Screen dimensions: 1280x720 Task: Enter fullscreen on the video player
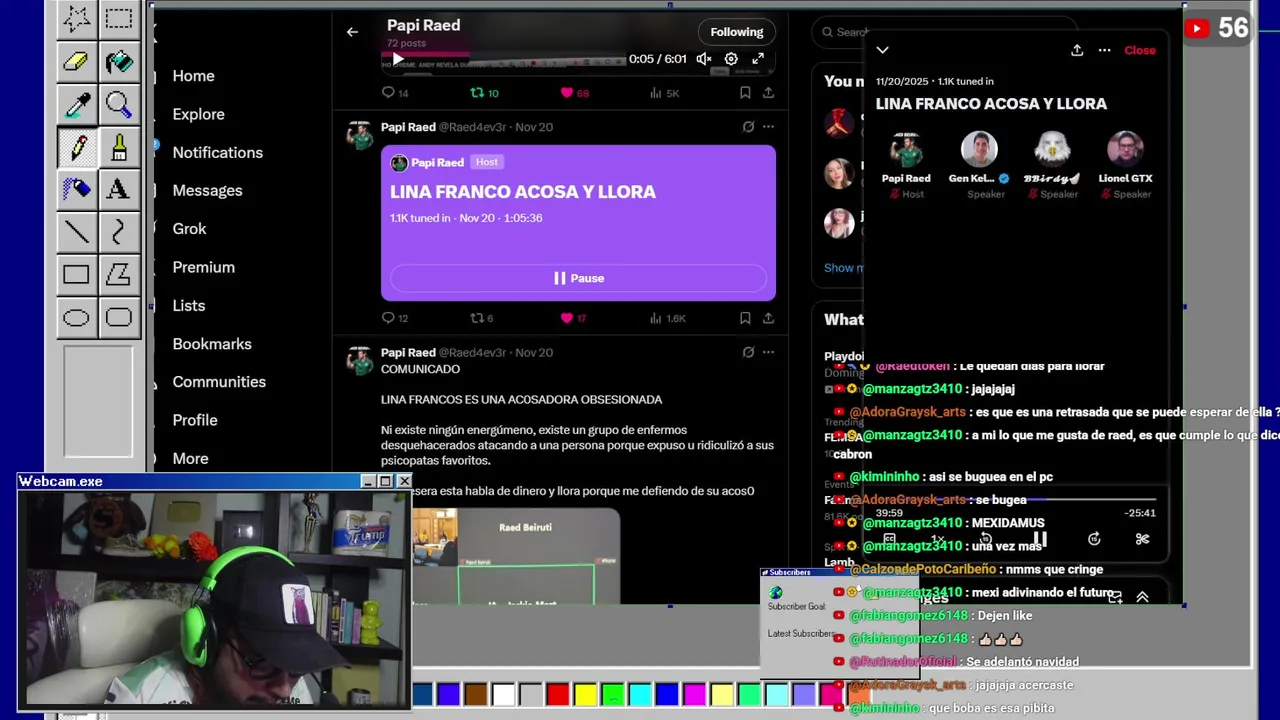click(x=758, y=59)
